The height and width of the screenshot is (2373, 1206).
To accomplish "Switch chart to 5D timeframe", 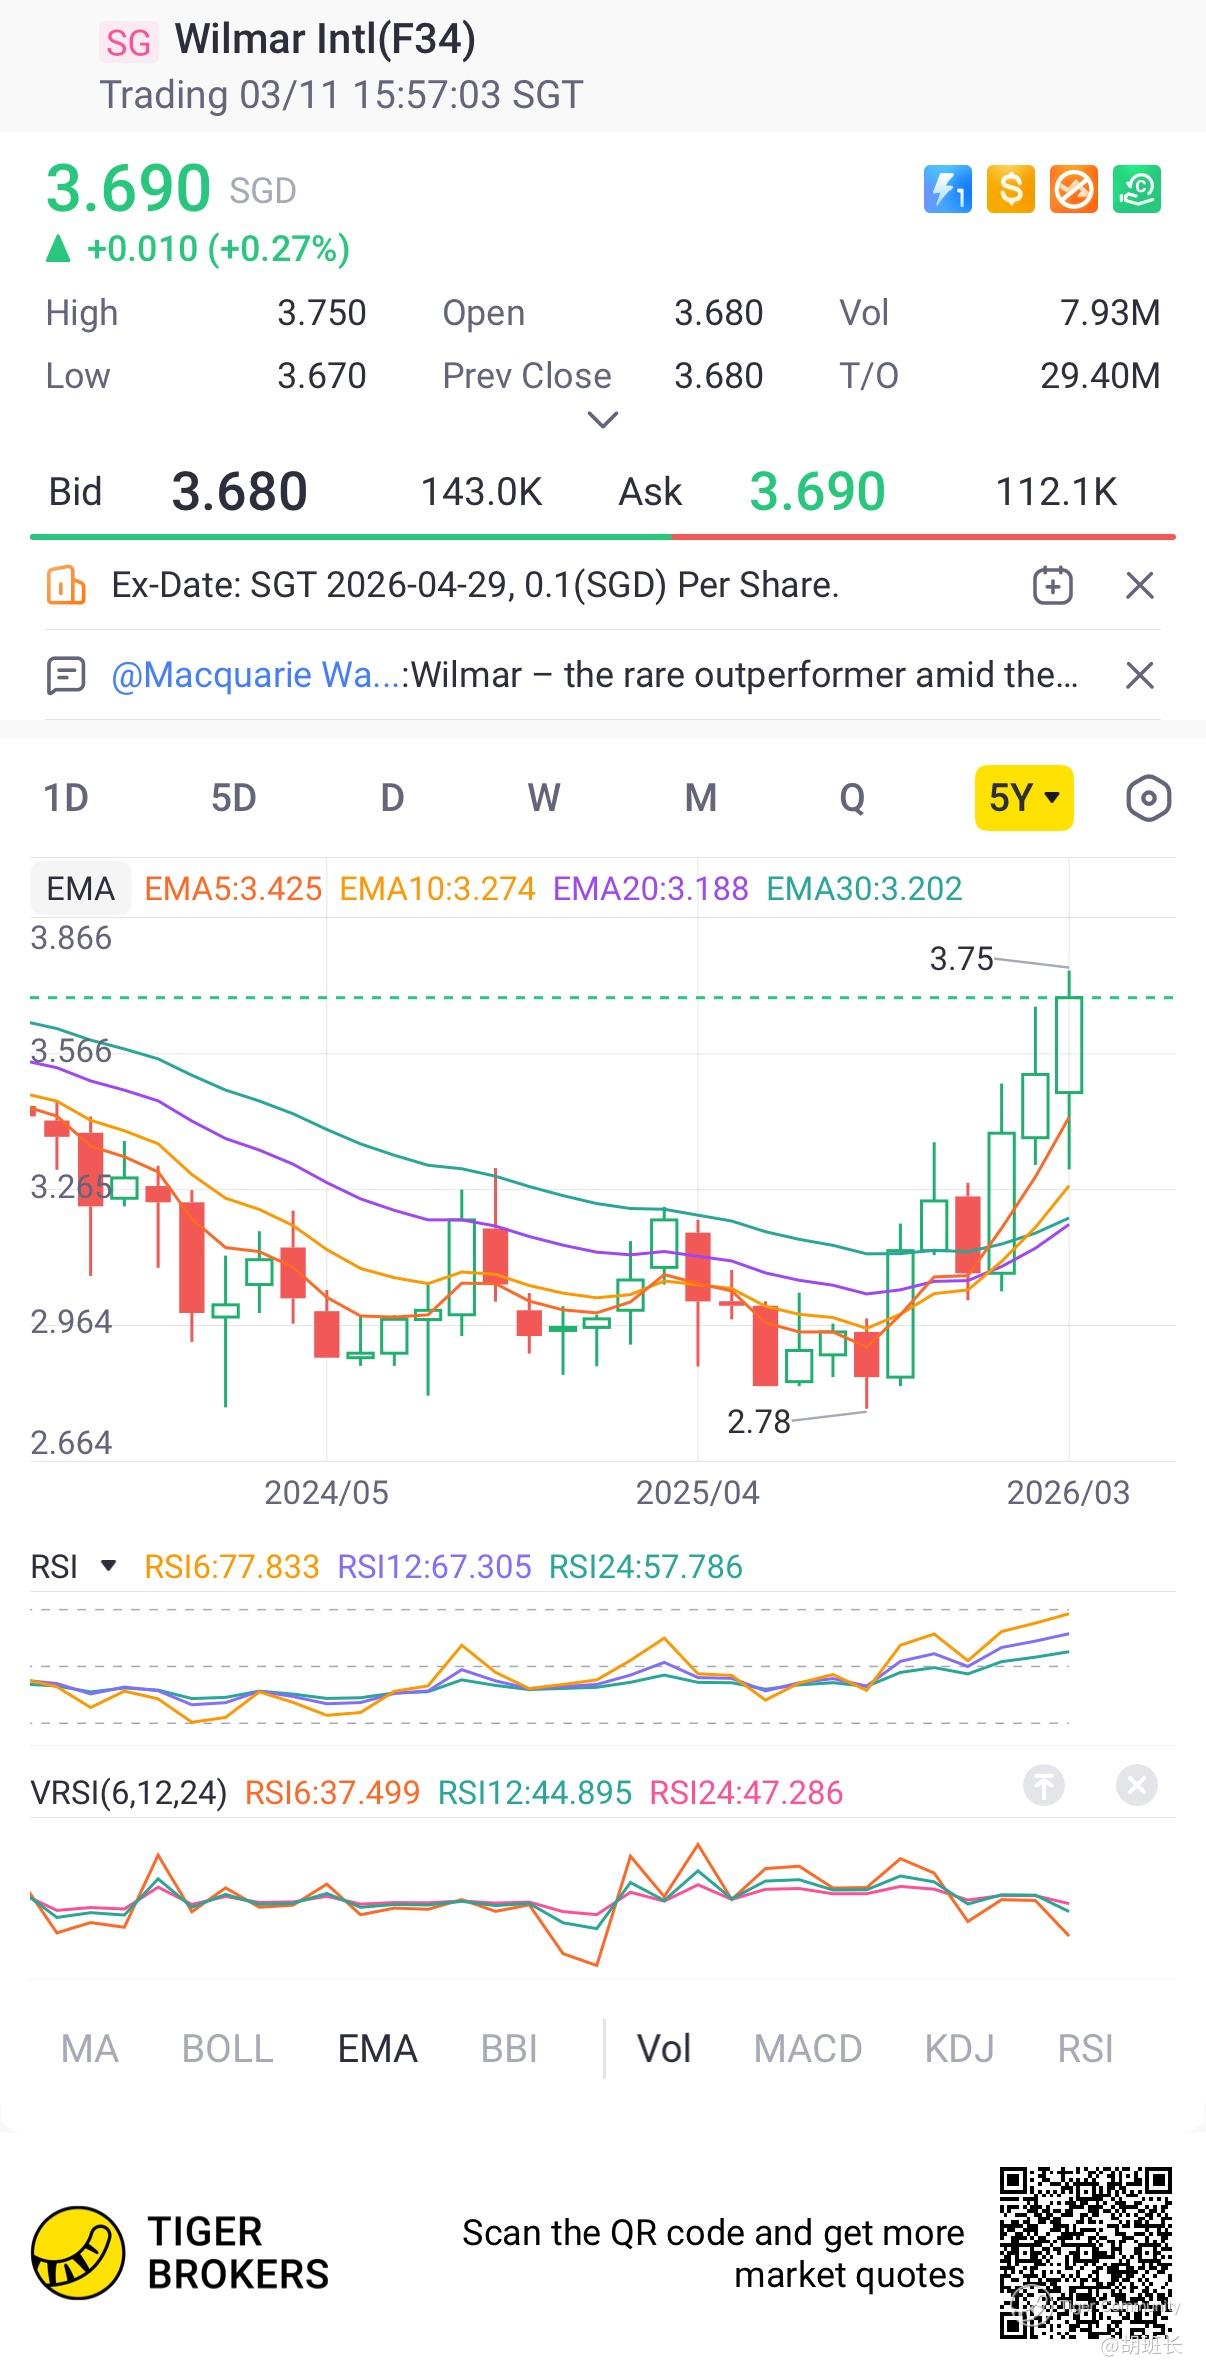I will point(233,798).
